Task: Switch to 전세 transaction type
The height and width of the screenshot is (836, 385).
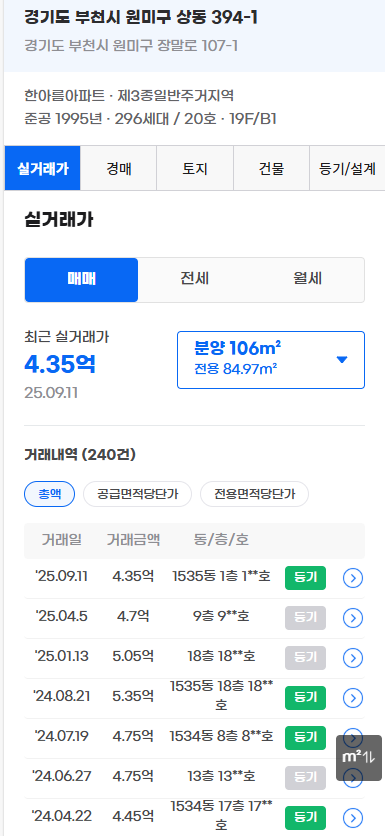Action: tap(195, 280)
